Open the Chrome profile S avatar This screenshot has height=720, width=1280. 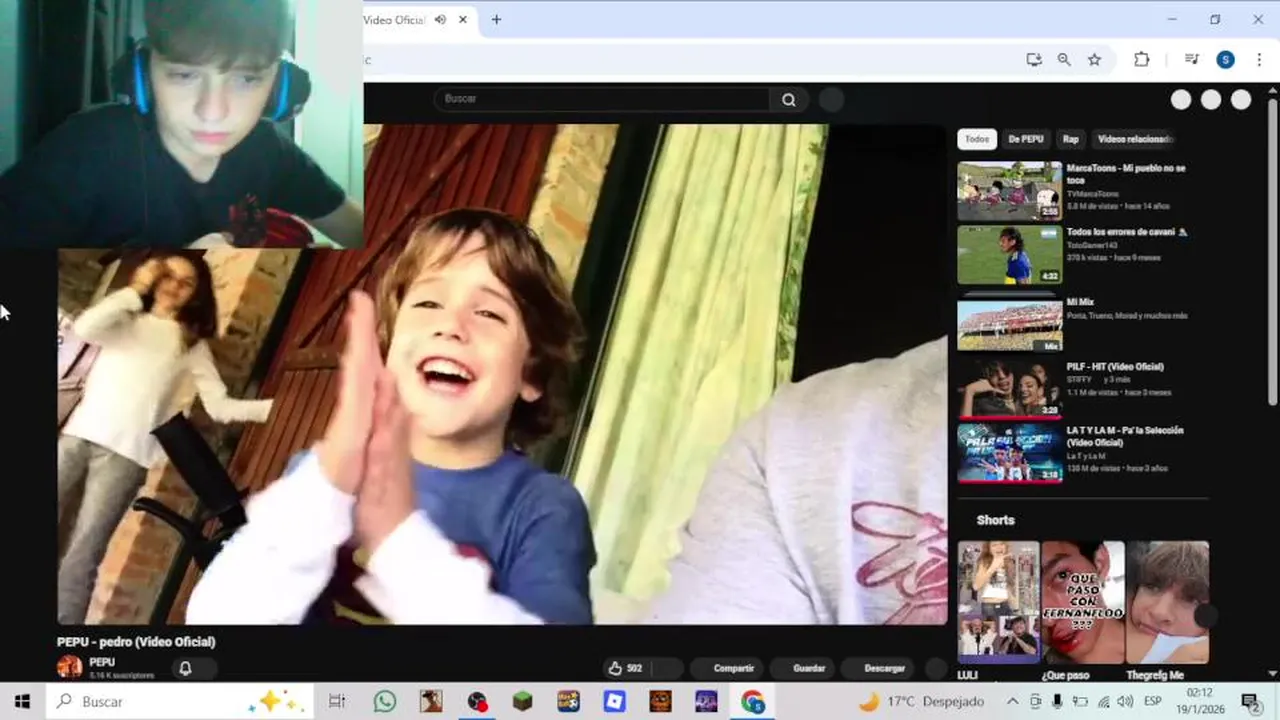1225,60
